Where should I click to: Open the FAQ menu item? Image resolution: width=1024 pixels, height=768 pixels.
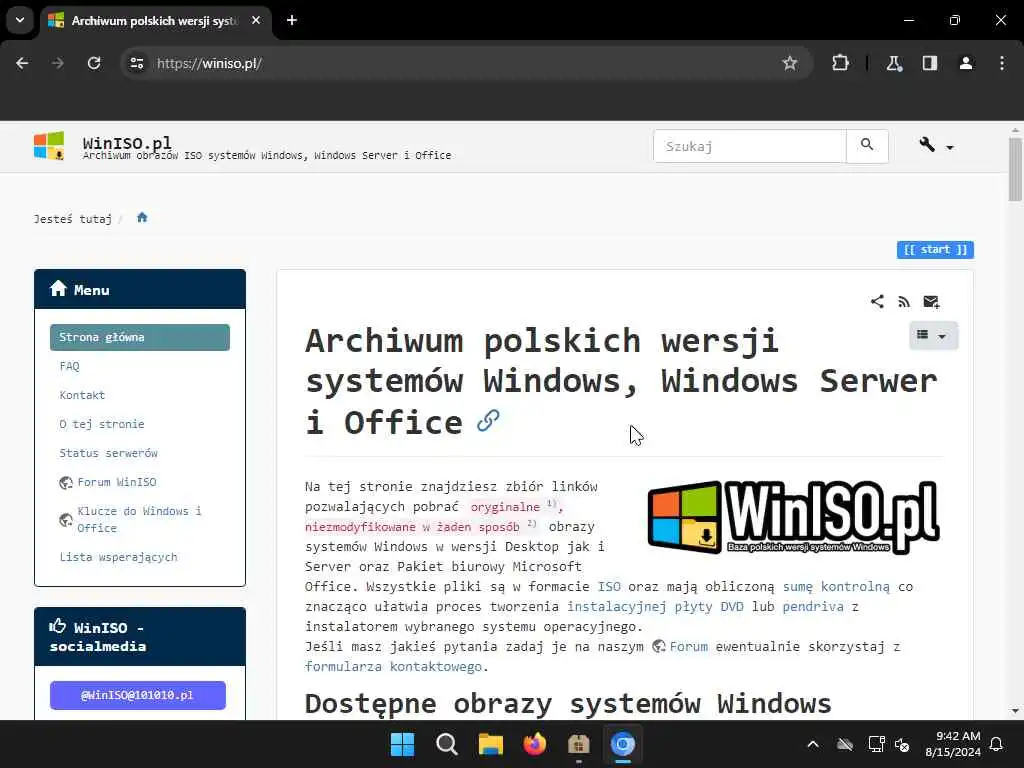[x=69, y=366]
